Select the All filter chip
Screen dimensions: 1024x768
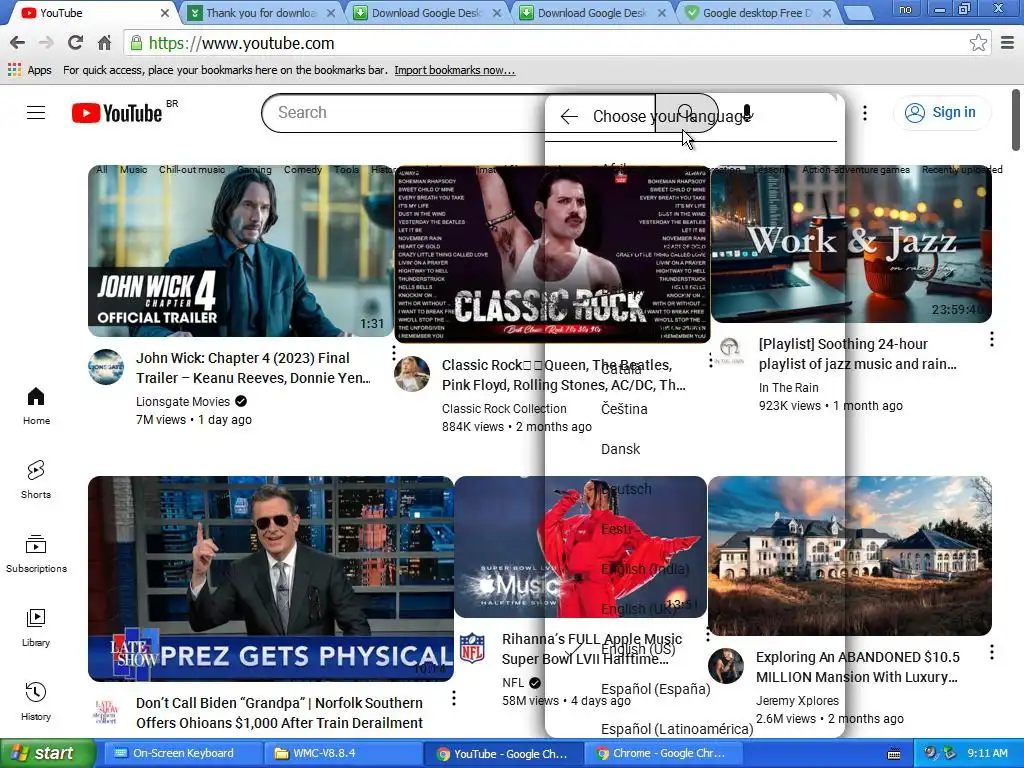pos(102,170)
